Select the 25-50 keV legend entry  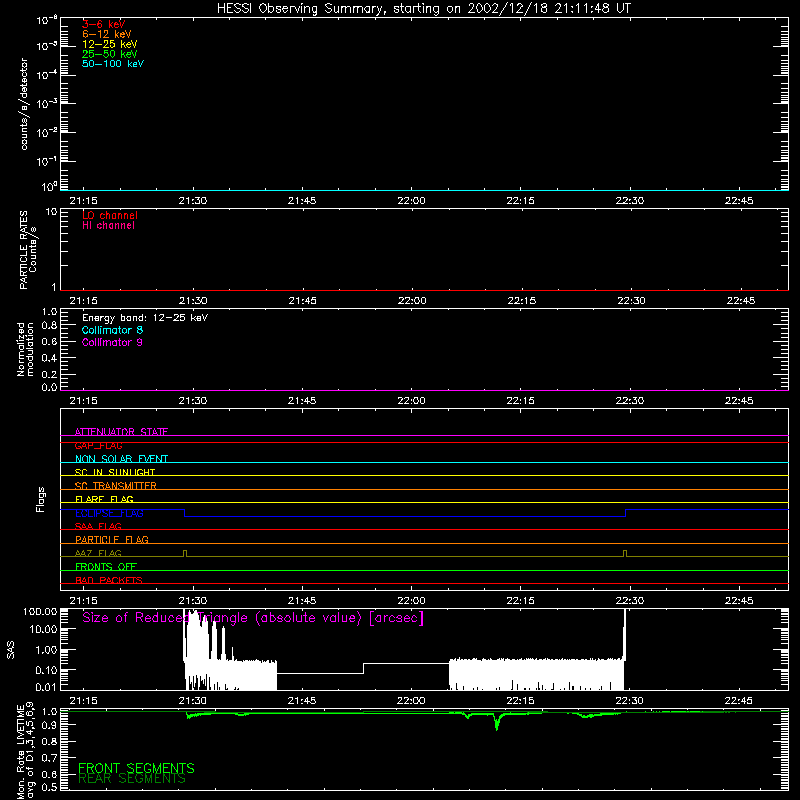110,54
